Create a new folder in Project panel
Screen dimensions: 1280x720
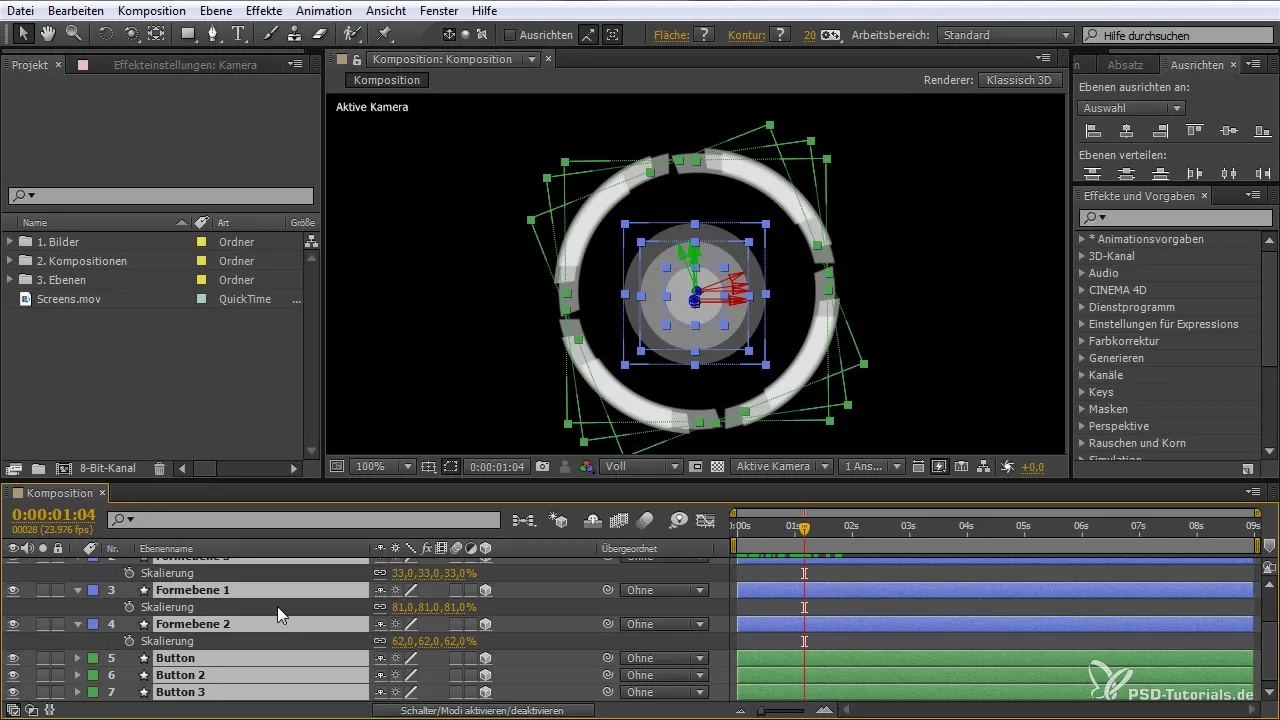coord(38,468)
